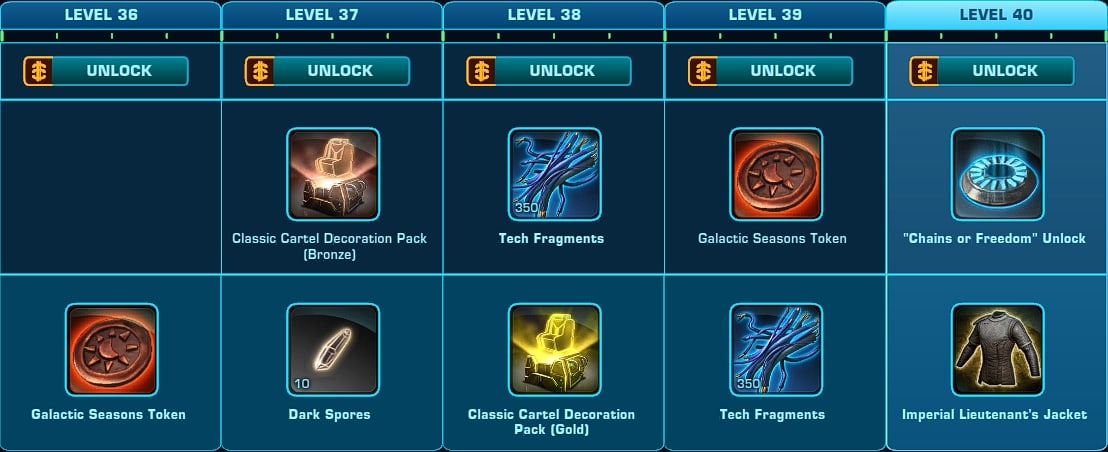
Task: Select the Level 36 header tab
Action: pyautogui.click(x=111, y=15)
